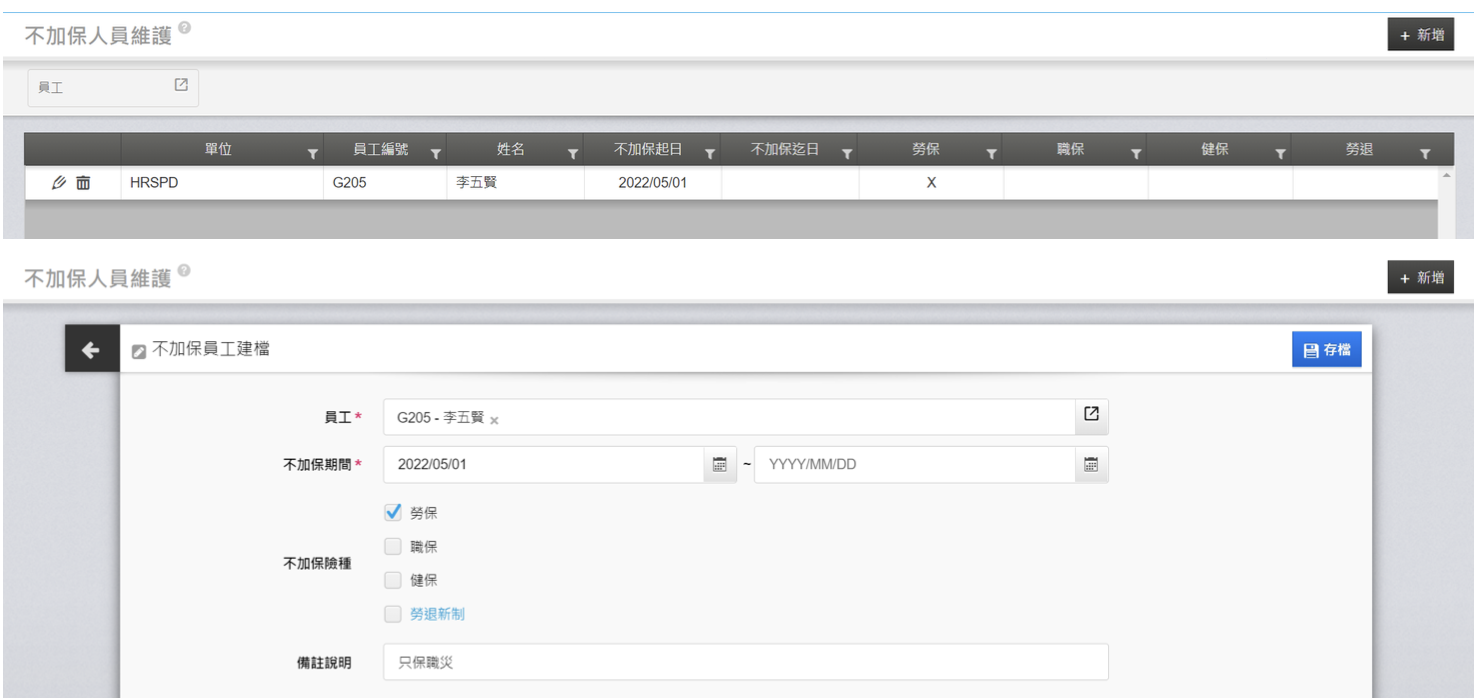Click the top 新增 button
This screenshot has width=1476, height=700.
(x=1420, y=35)
